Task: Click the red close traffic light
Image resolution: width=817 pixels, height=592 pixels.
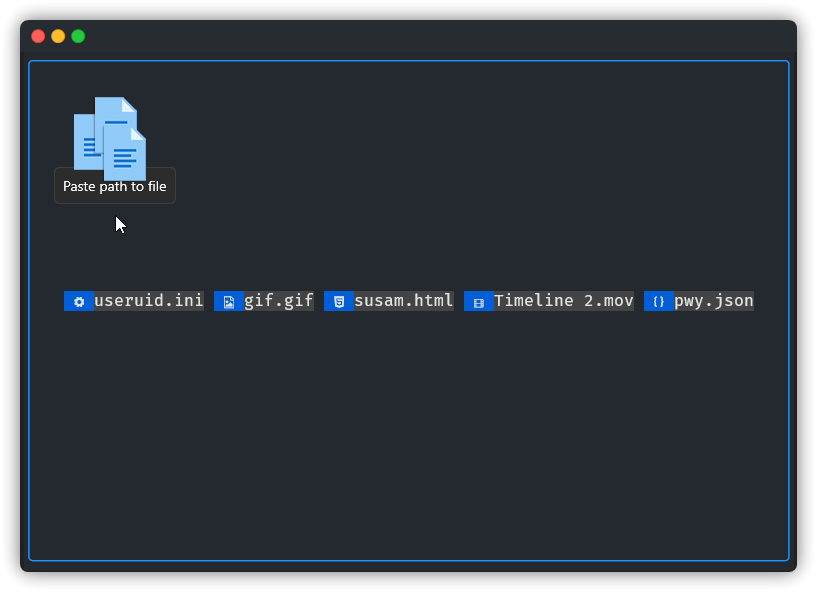Action: [37, 35]
